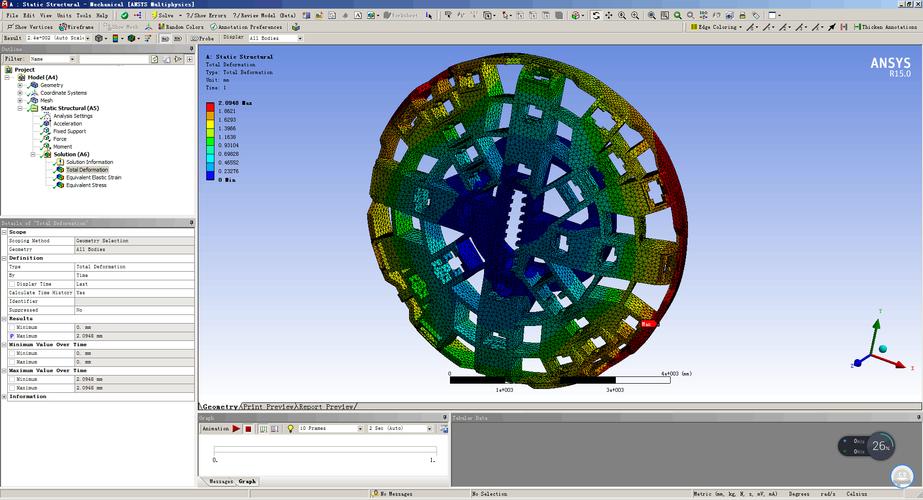Click the animation timeline slider bar
The image size is (923, 500).
(325, 451)
